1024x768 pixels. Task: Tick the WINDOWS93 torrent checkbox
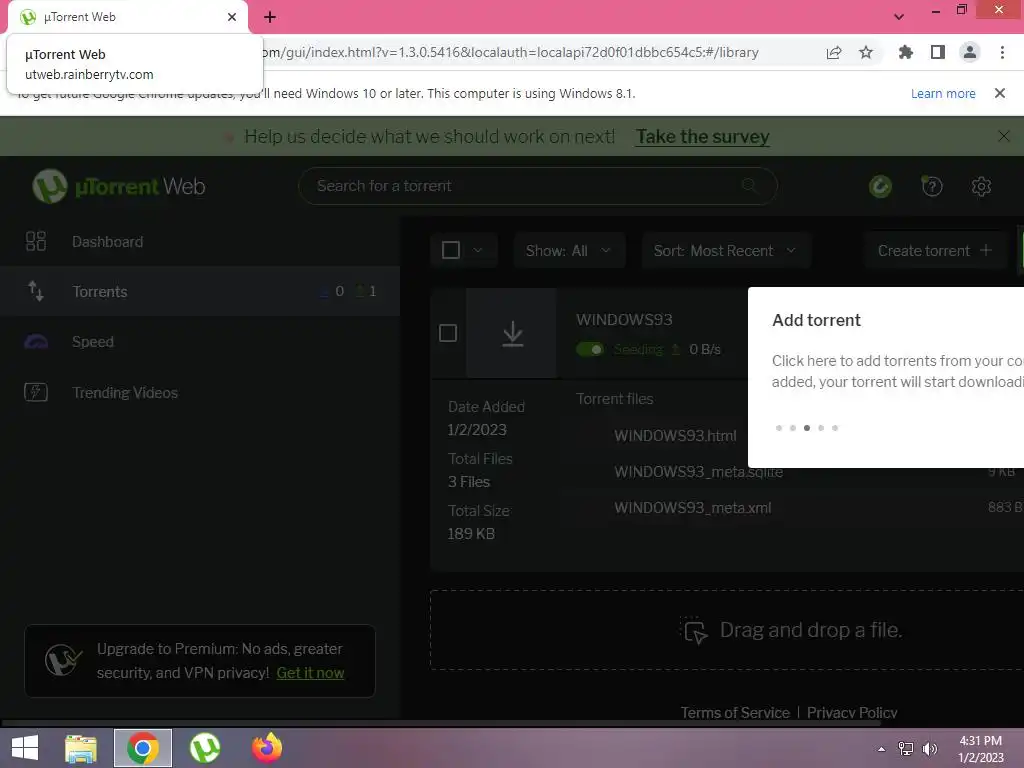(x=448, y=333)
